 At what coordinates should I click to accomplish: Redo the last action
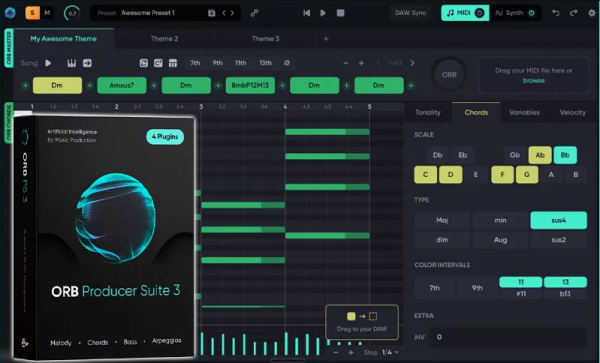click(x=573, y=13)
